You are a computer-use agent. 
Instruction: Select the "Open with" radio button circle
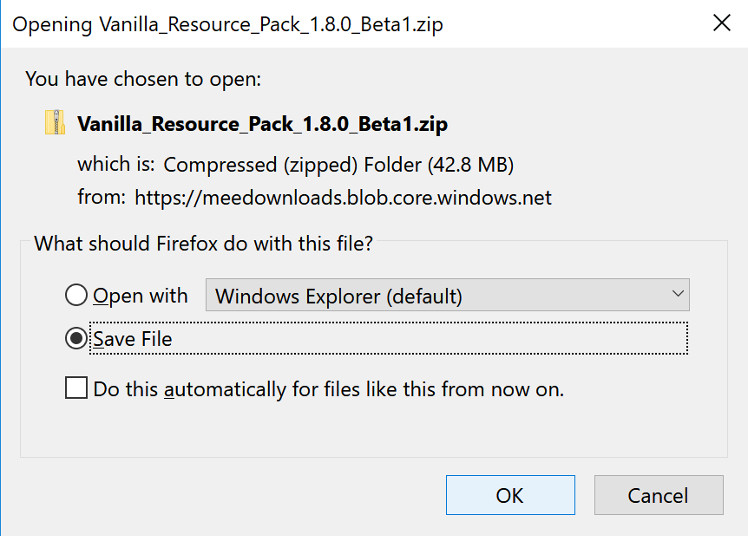pos(76,296)
